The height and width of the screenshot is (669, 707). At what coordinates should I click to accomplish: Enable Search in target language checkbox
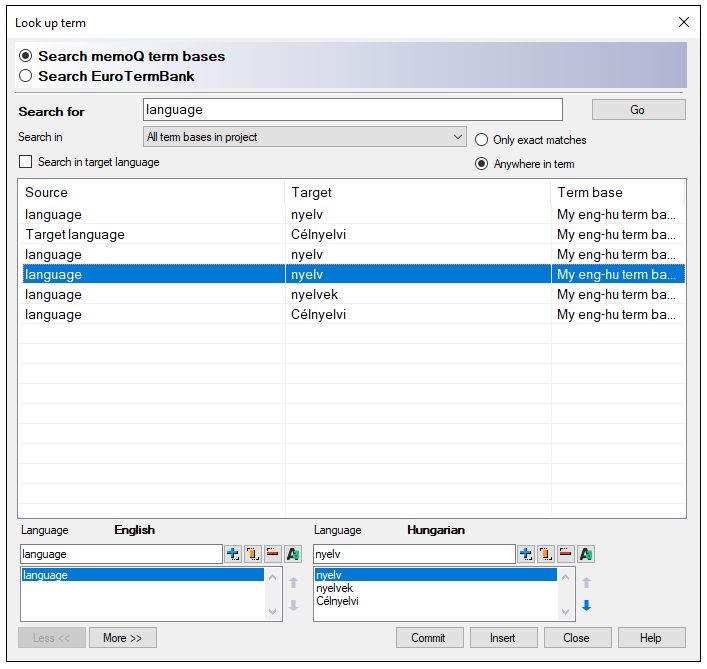pyautogui.click(x=26, y=162)
